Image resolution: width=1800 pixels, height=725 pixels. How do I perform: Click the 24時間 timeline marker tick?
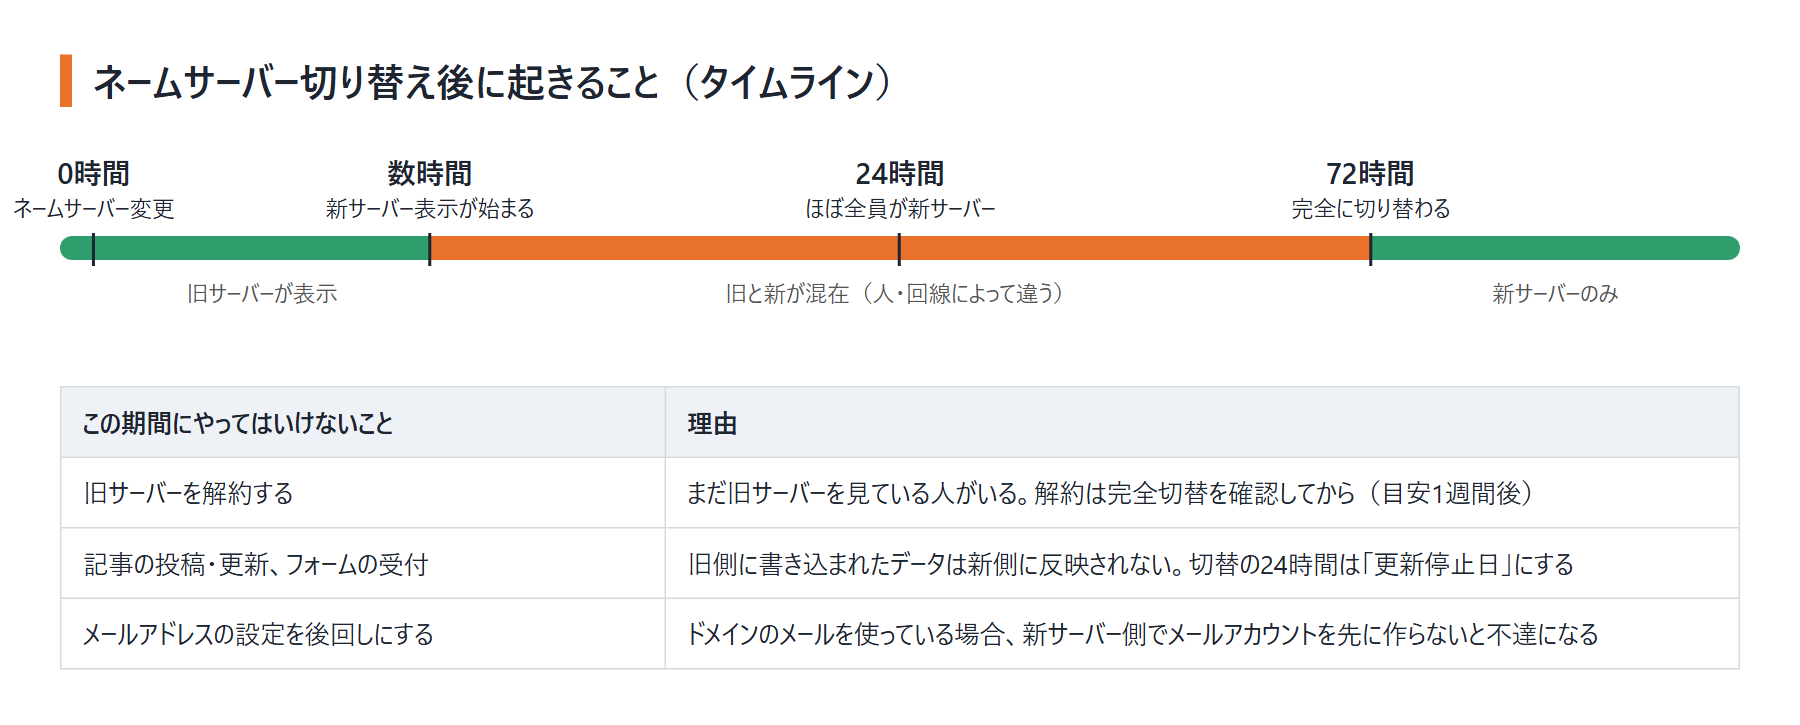pyautogui.click(x=899, y=249)
